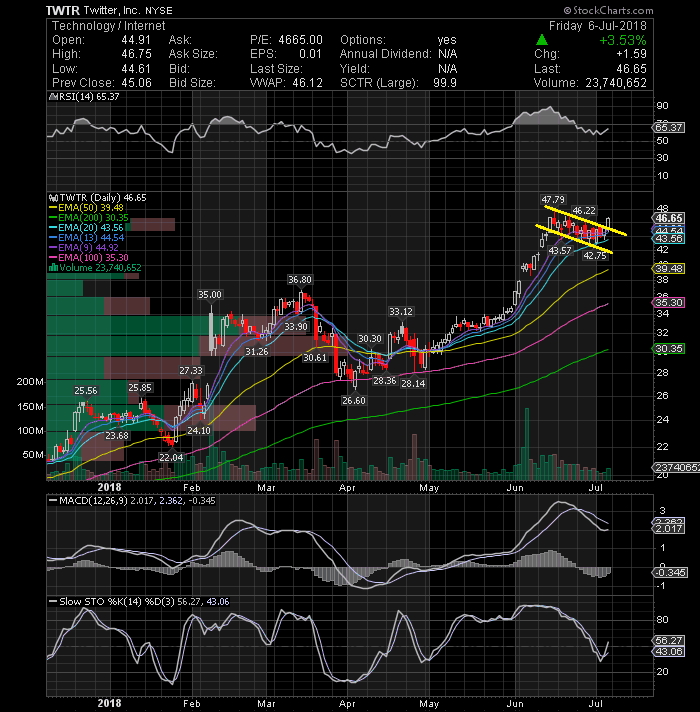
Task: Click the 30.61 price label
Action: 315,358
